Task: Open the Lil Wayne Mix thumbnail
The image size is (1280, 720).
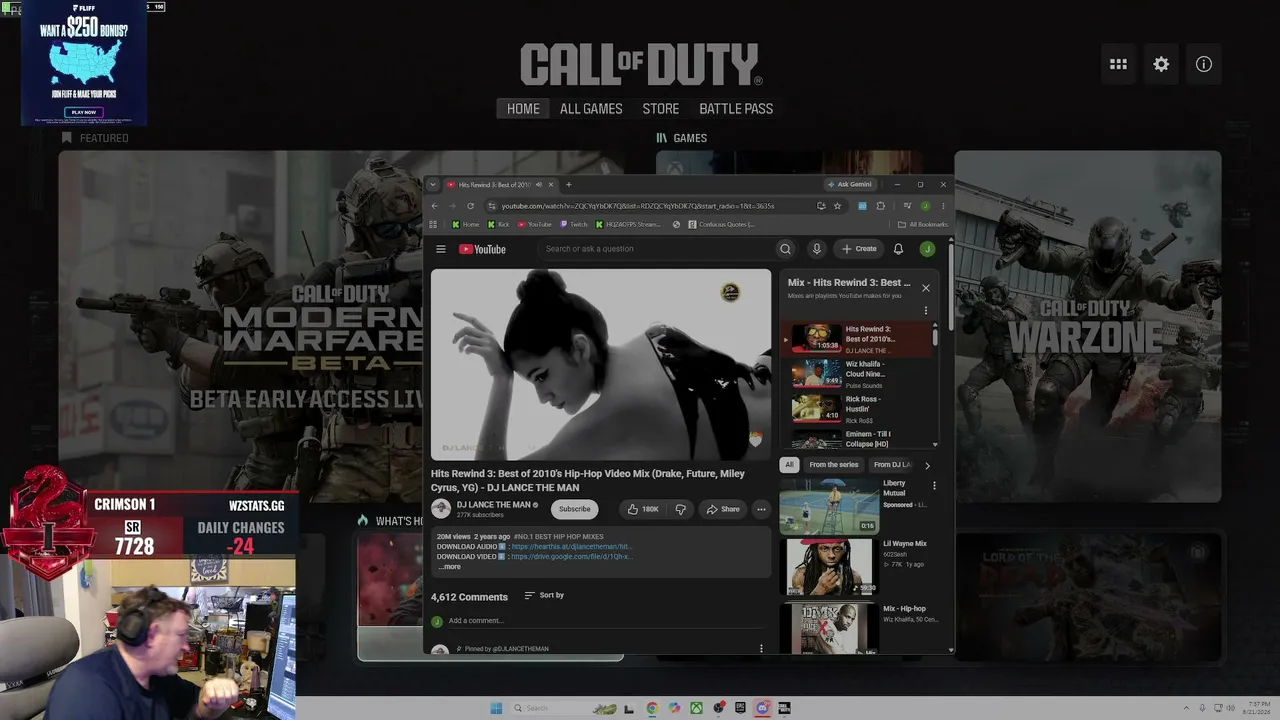Action: [x=828, y=567]
